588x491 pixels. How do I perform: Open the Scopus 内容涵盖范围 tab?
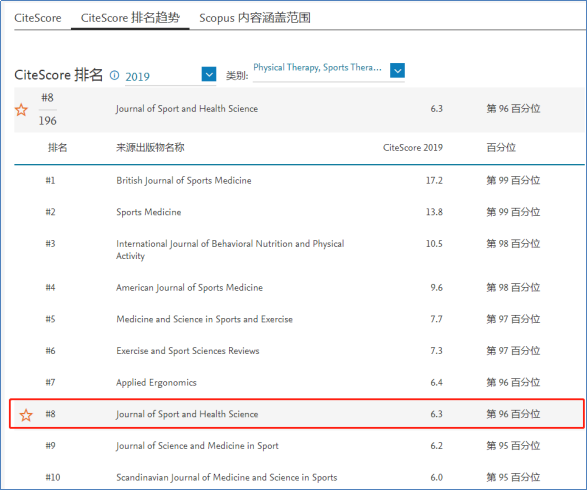255,18
